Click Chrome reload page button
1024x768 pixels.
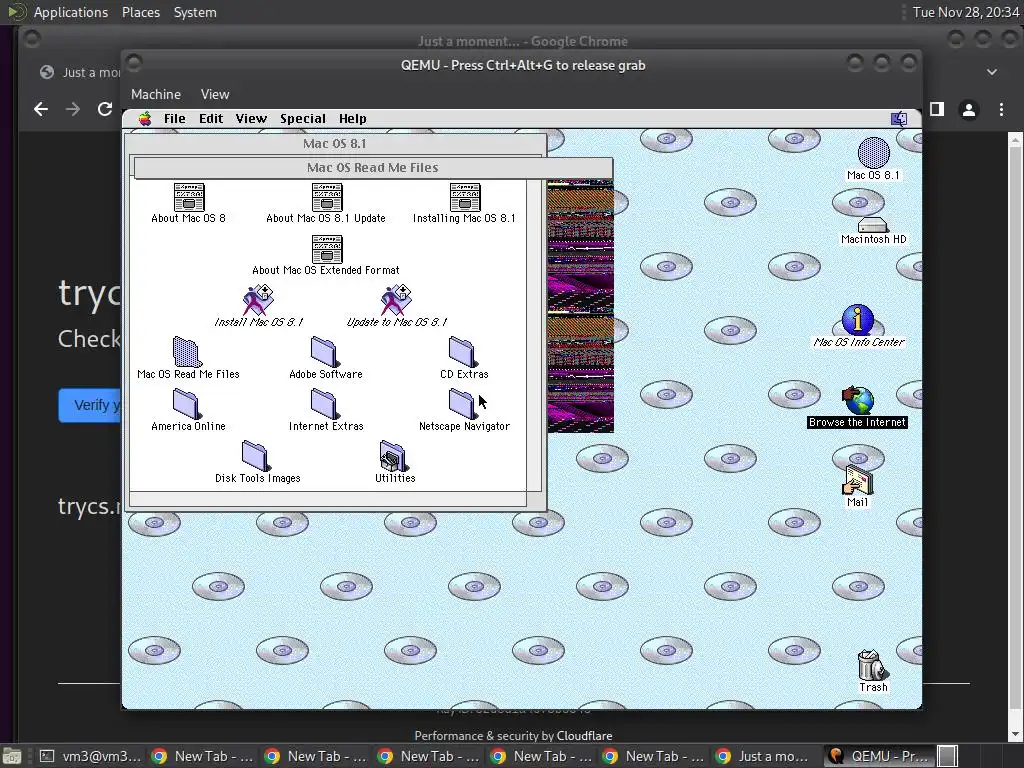(104, 109)
